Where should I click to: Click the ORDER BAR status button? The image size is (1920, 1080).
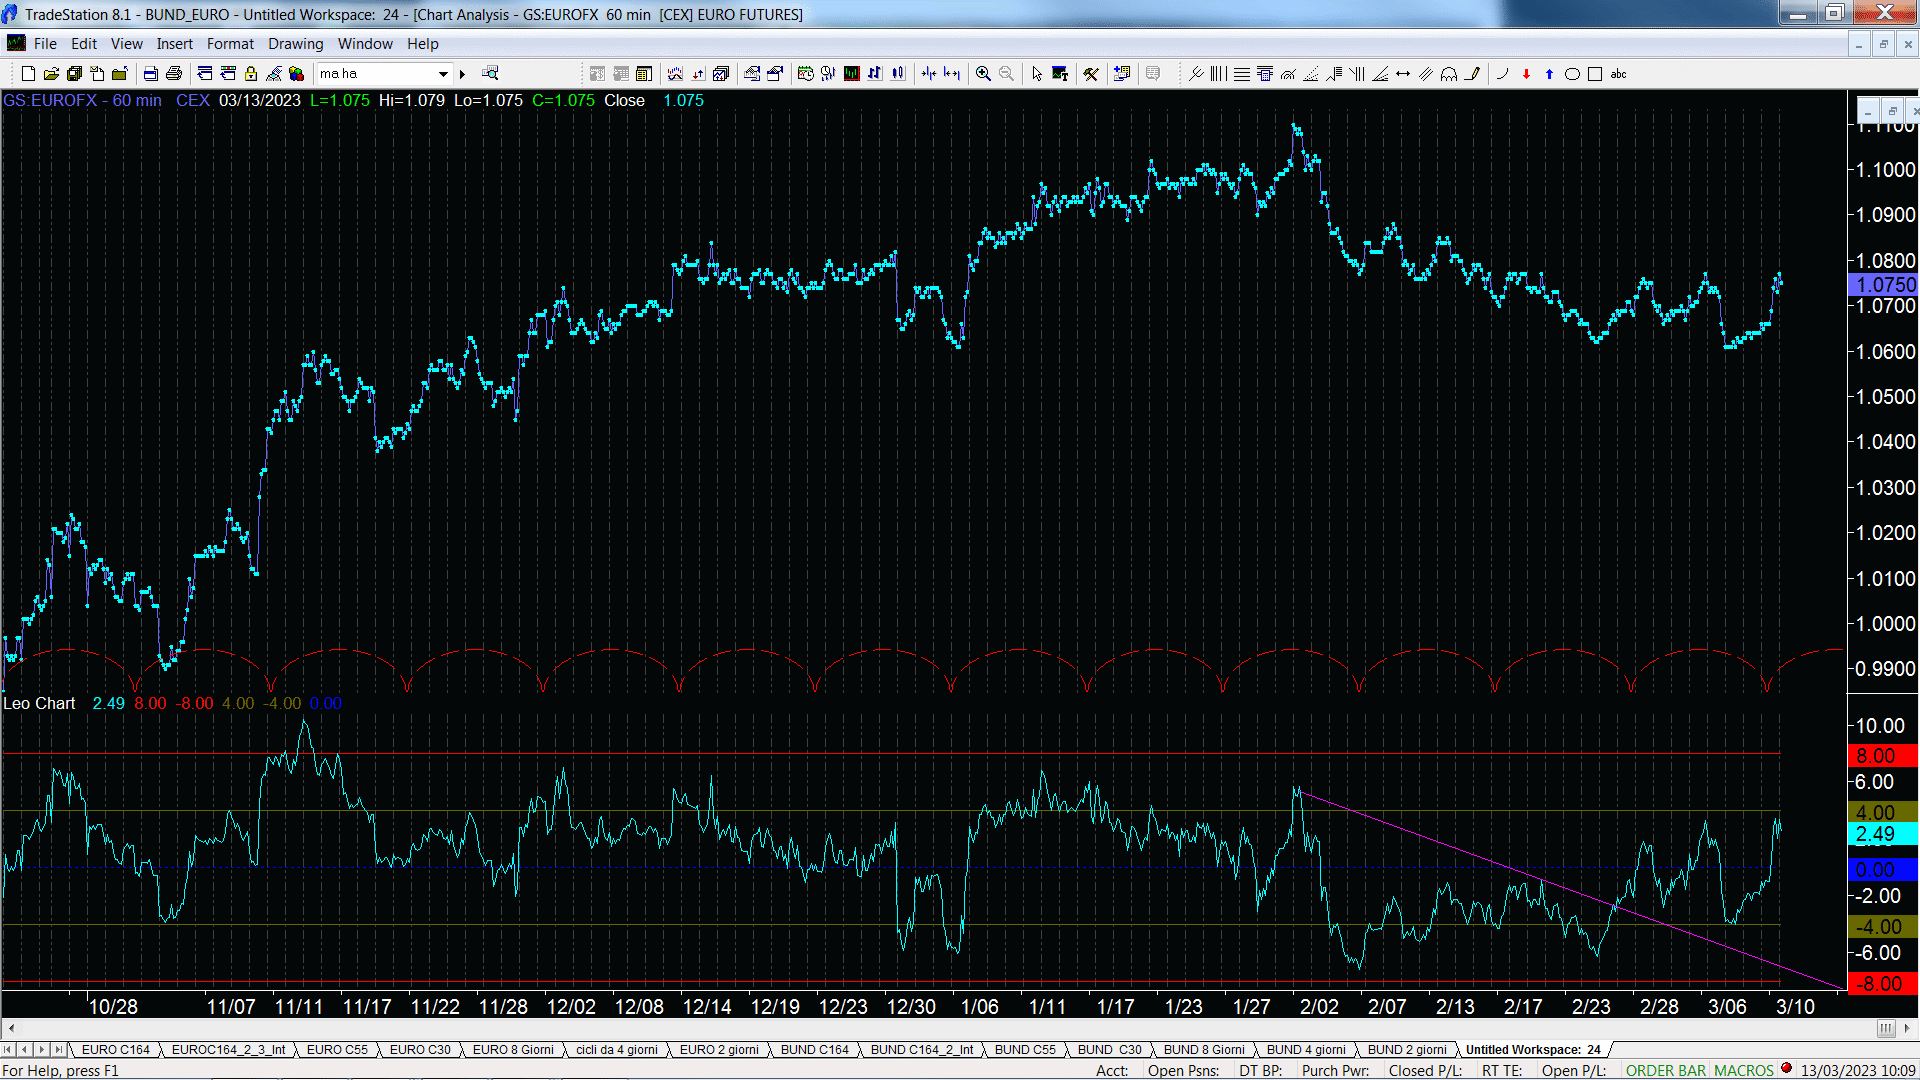pyautogui.click(x=1666, y=1071)
